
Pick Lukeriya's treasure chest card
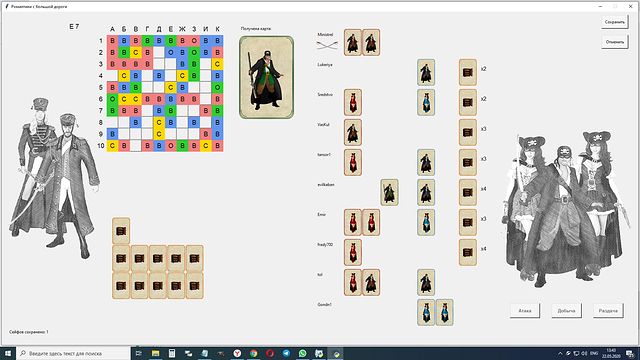(468, 72)
